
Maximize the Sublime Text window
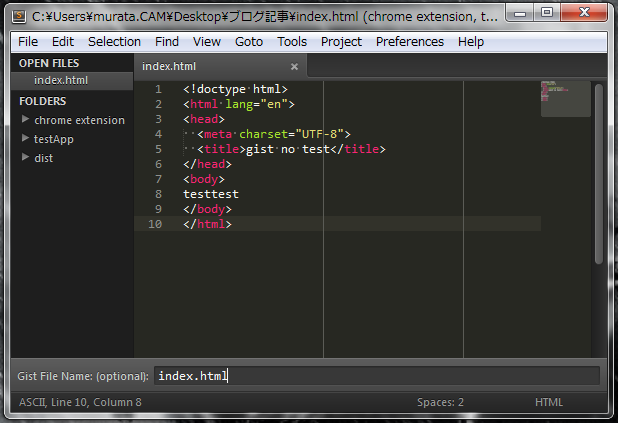547,13
